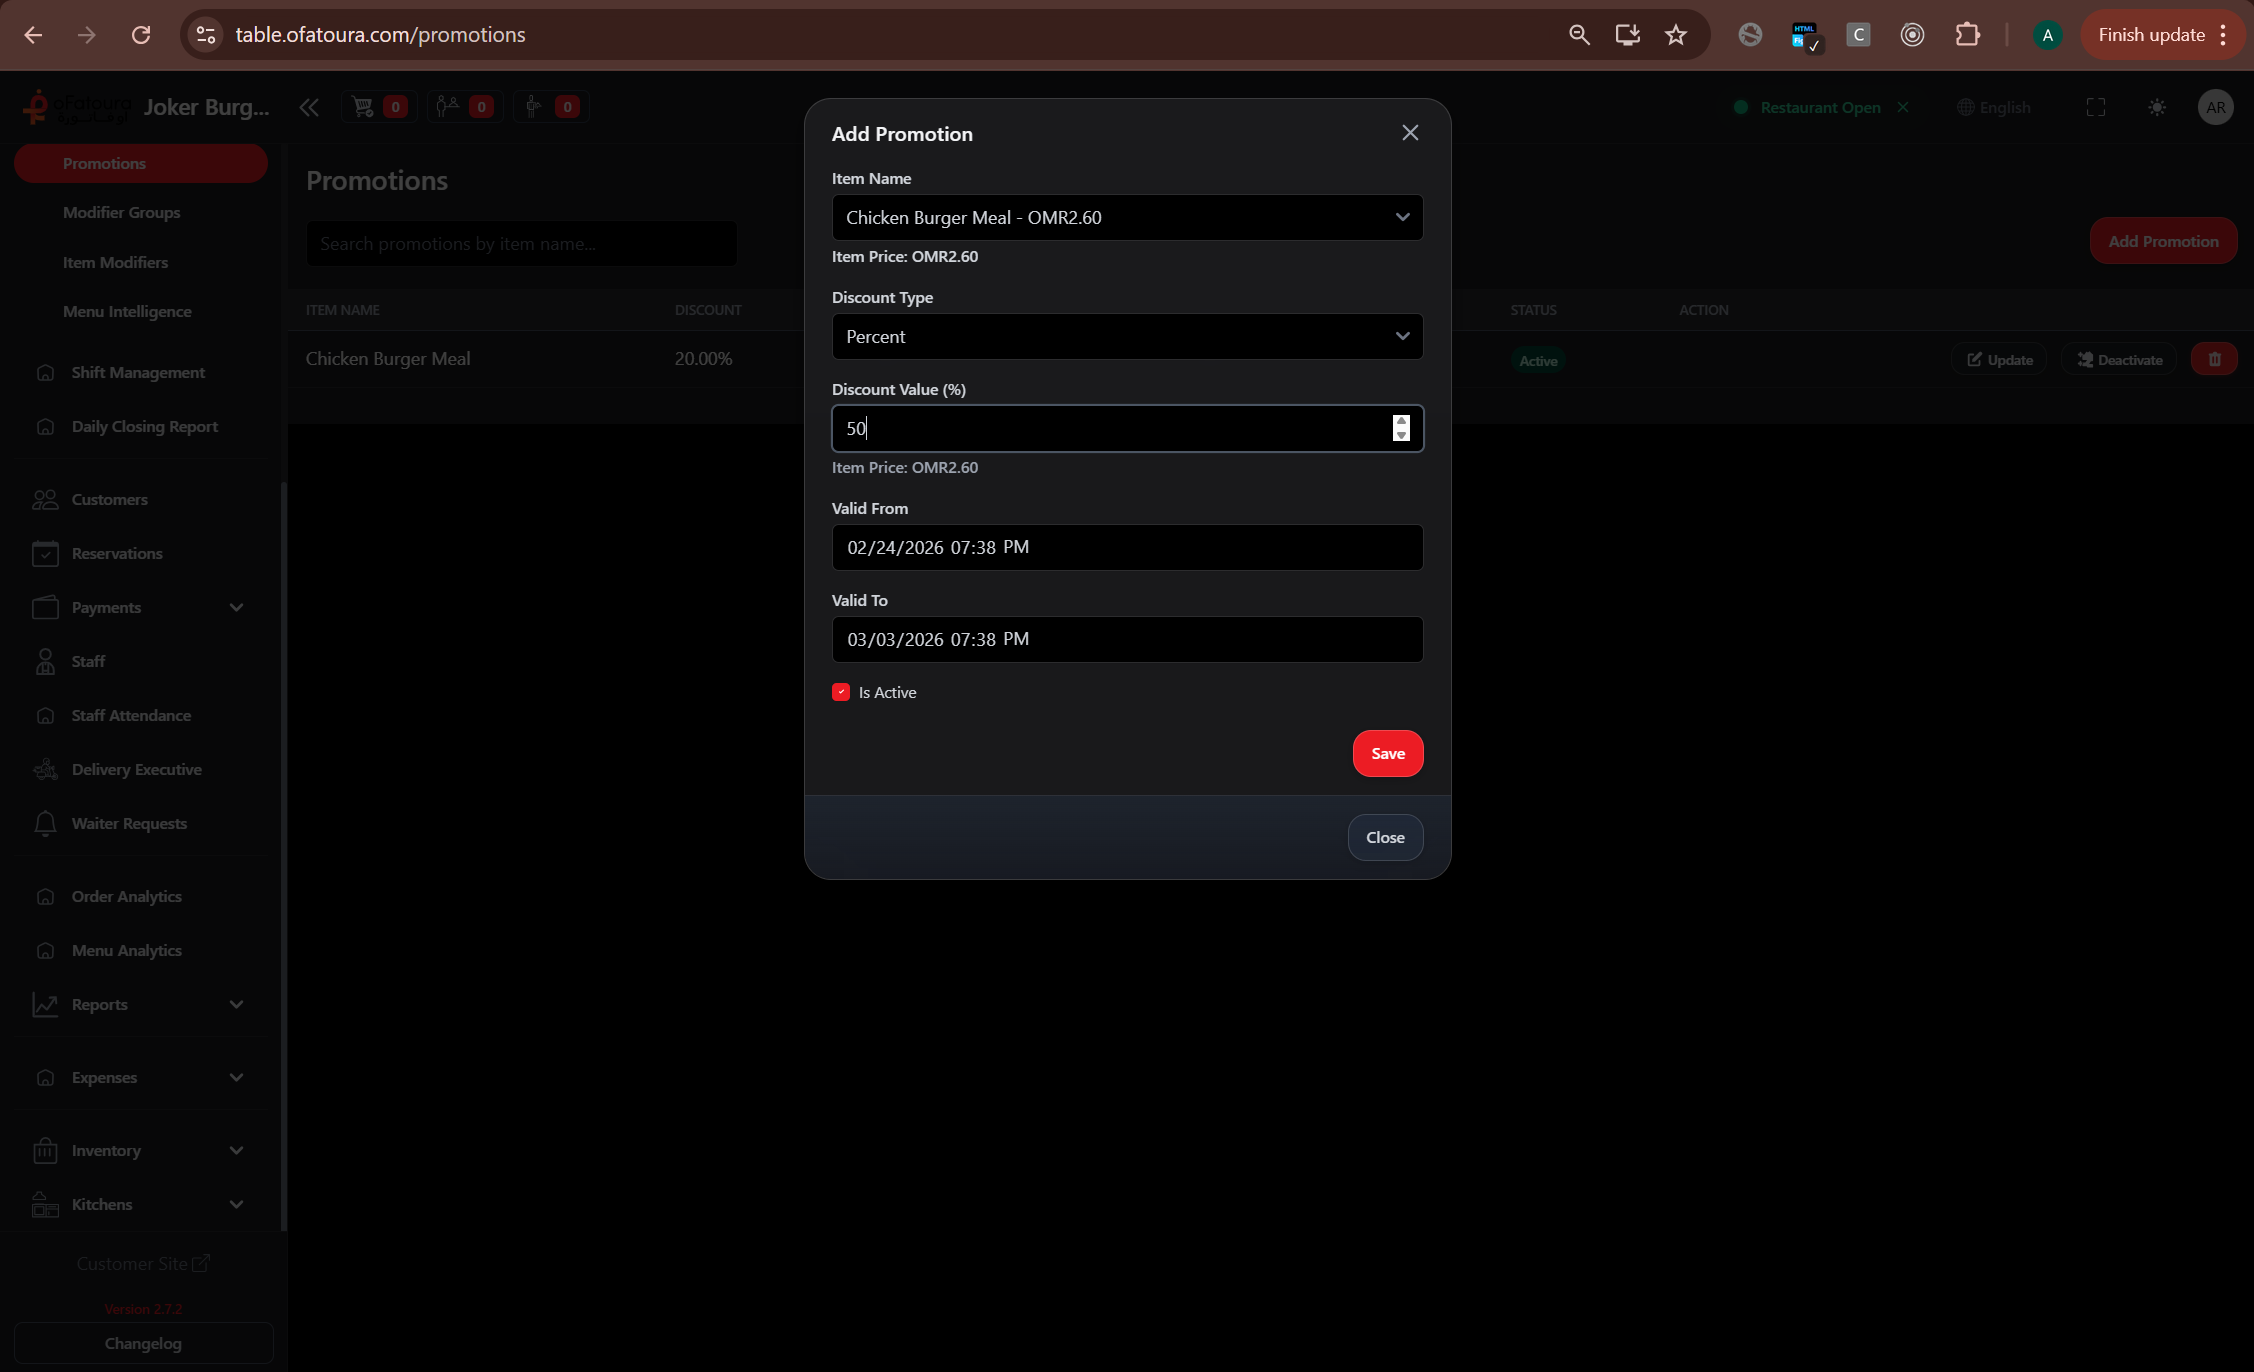
Task: Close Add Promotion dialog with X icon
Action: tap(1410, 133)
